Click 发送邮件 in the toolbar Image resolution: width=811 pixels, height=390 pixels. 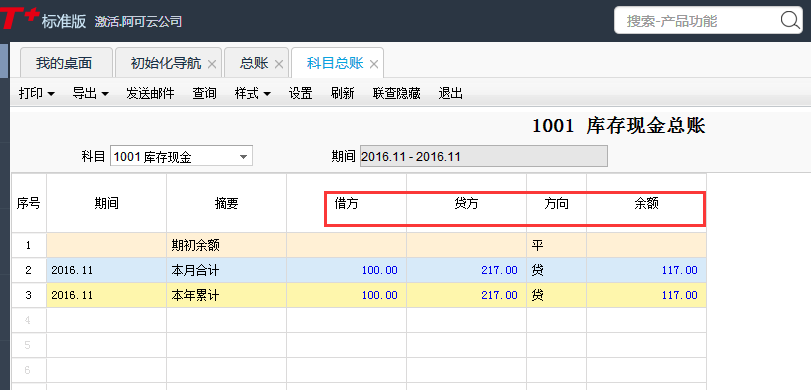click(x=150, y=94)
